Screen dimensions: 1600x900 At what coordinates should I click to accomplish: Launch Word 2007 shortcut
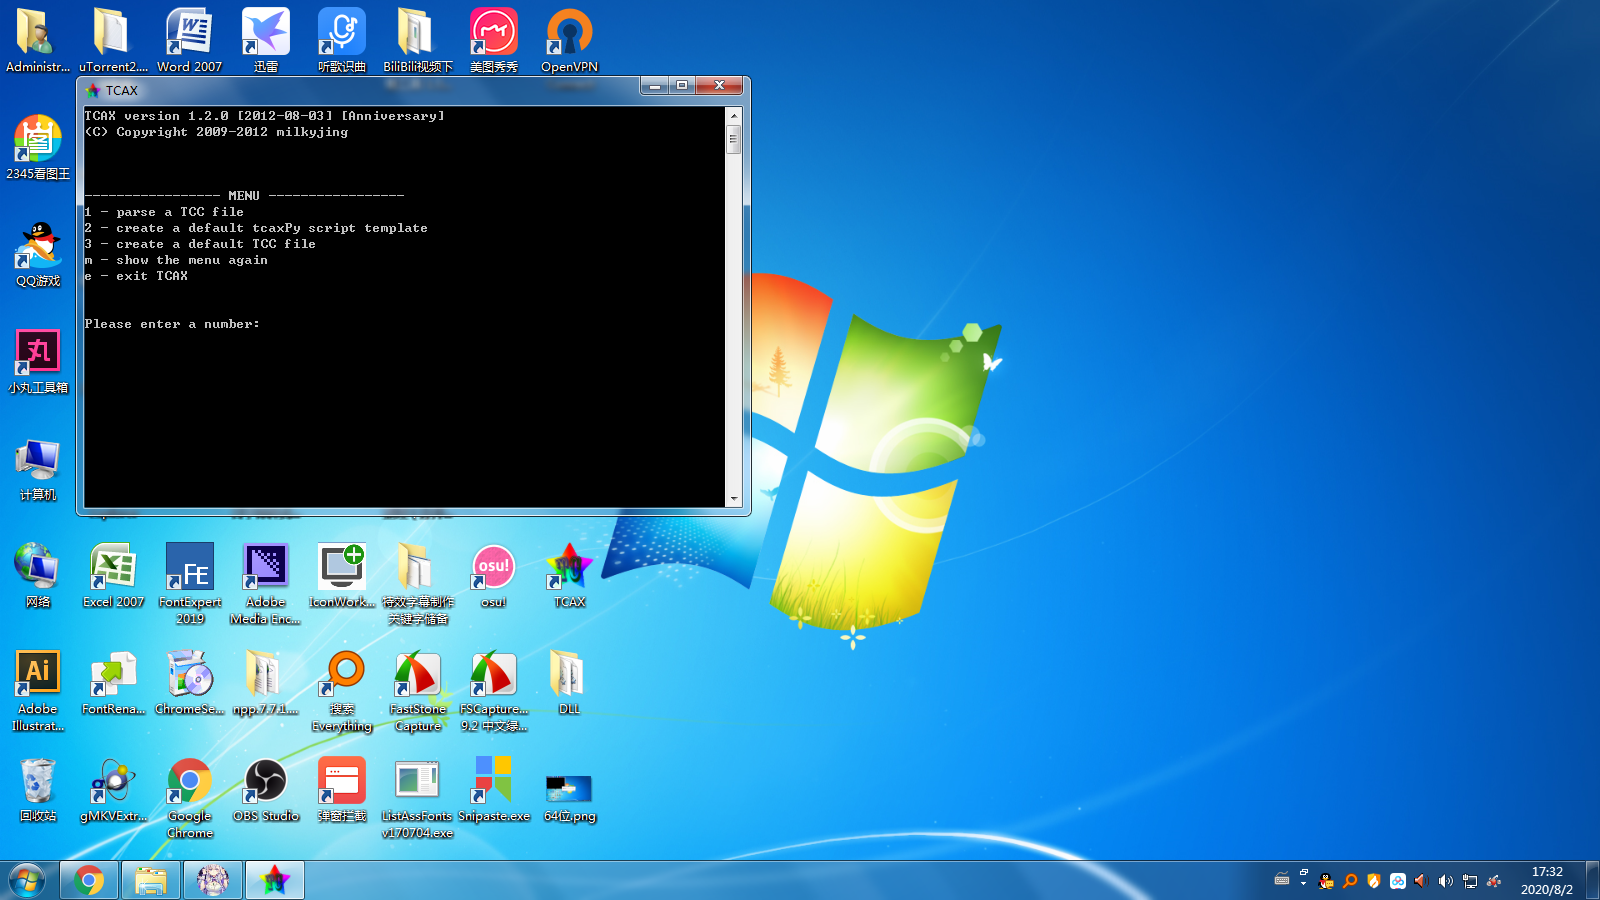coord(189,40)
